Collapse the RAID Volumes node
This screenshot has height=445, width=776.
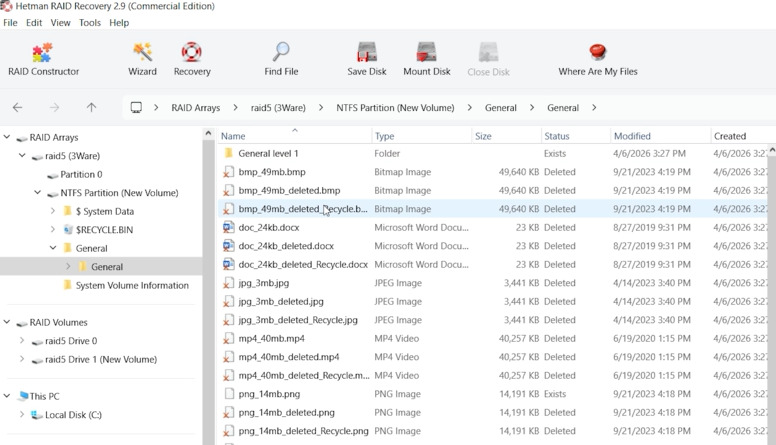[x=7, y=322]
